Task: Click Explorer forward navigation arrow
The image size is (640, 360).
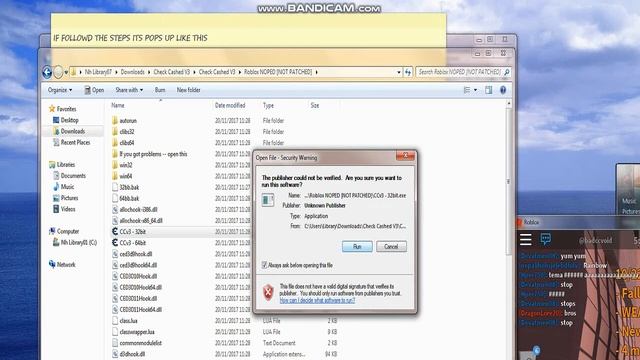Action: (x=58, y=72)
